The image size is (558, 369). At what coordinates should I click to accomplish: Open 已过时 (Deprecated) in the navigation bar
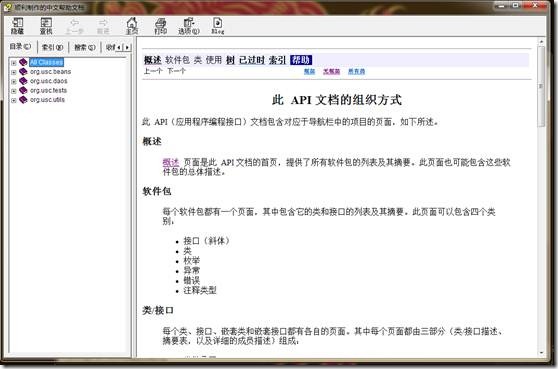click(252, 60)
